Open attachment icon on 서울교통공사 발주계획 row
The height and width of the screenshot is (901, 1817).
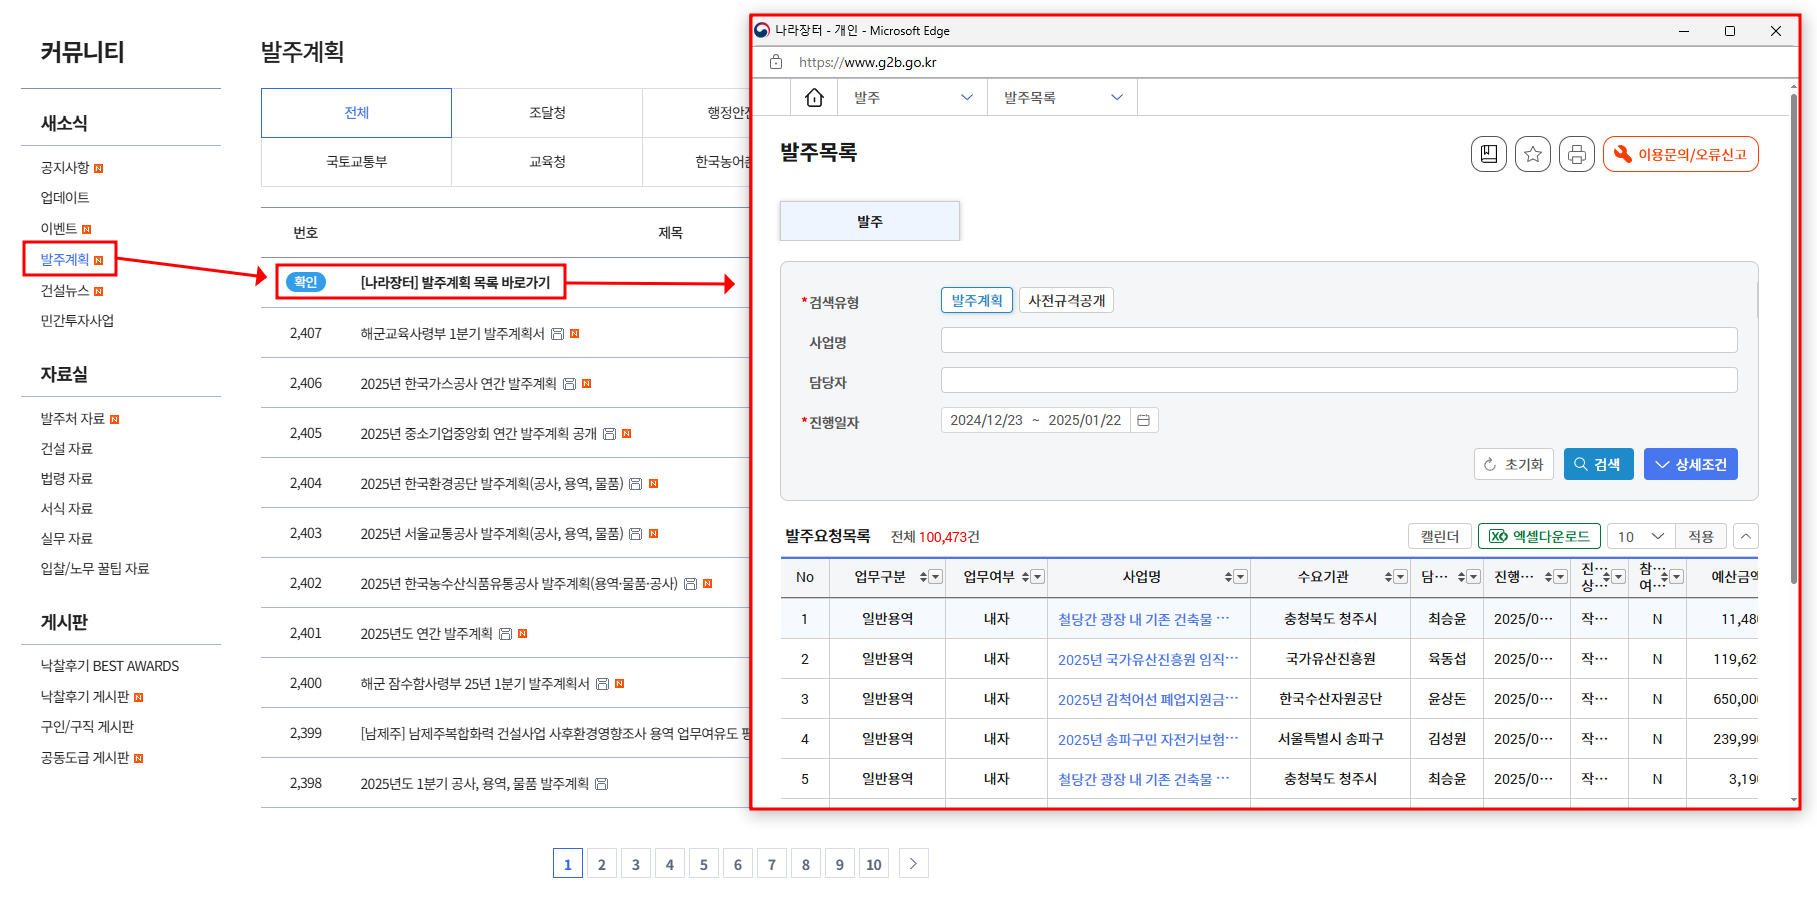pyautogui.click(x=636, y=534)
